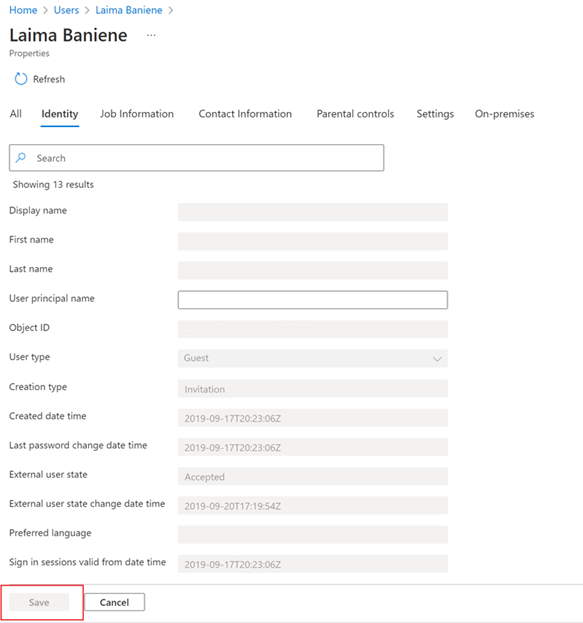Click the search magnifier icon
This screenshot has width=583, height=623.
pyautogui.click(x=21, y=158)
